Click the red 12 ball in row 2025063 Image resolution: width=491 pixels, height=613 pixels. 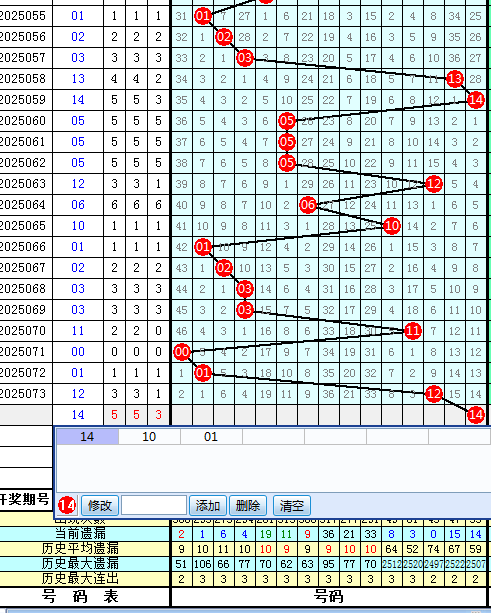pos(434,184)
